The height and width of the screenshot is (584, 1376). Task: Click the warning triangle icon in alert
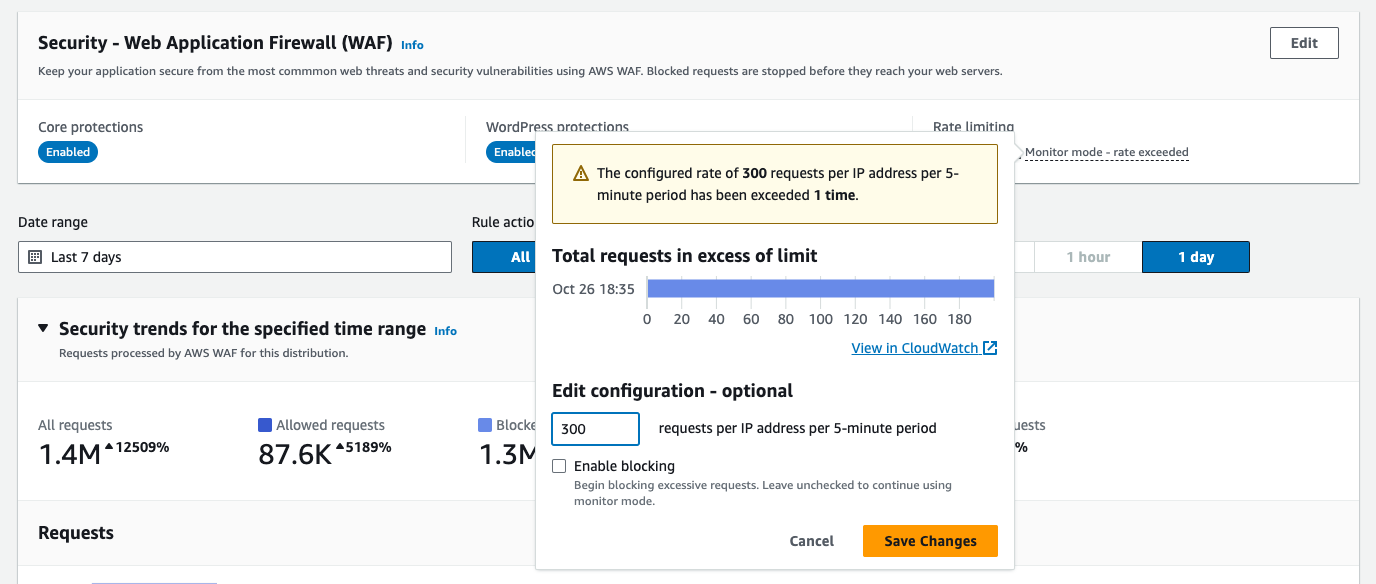tap(581, 174)
